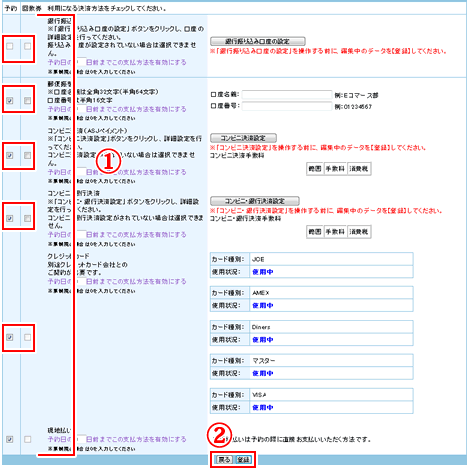The width and height of the screenshot is (467, 470).
Task: Select the VISA card type value
Action: [259, 395]
